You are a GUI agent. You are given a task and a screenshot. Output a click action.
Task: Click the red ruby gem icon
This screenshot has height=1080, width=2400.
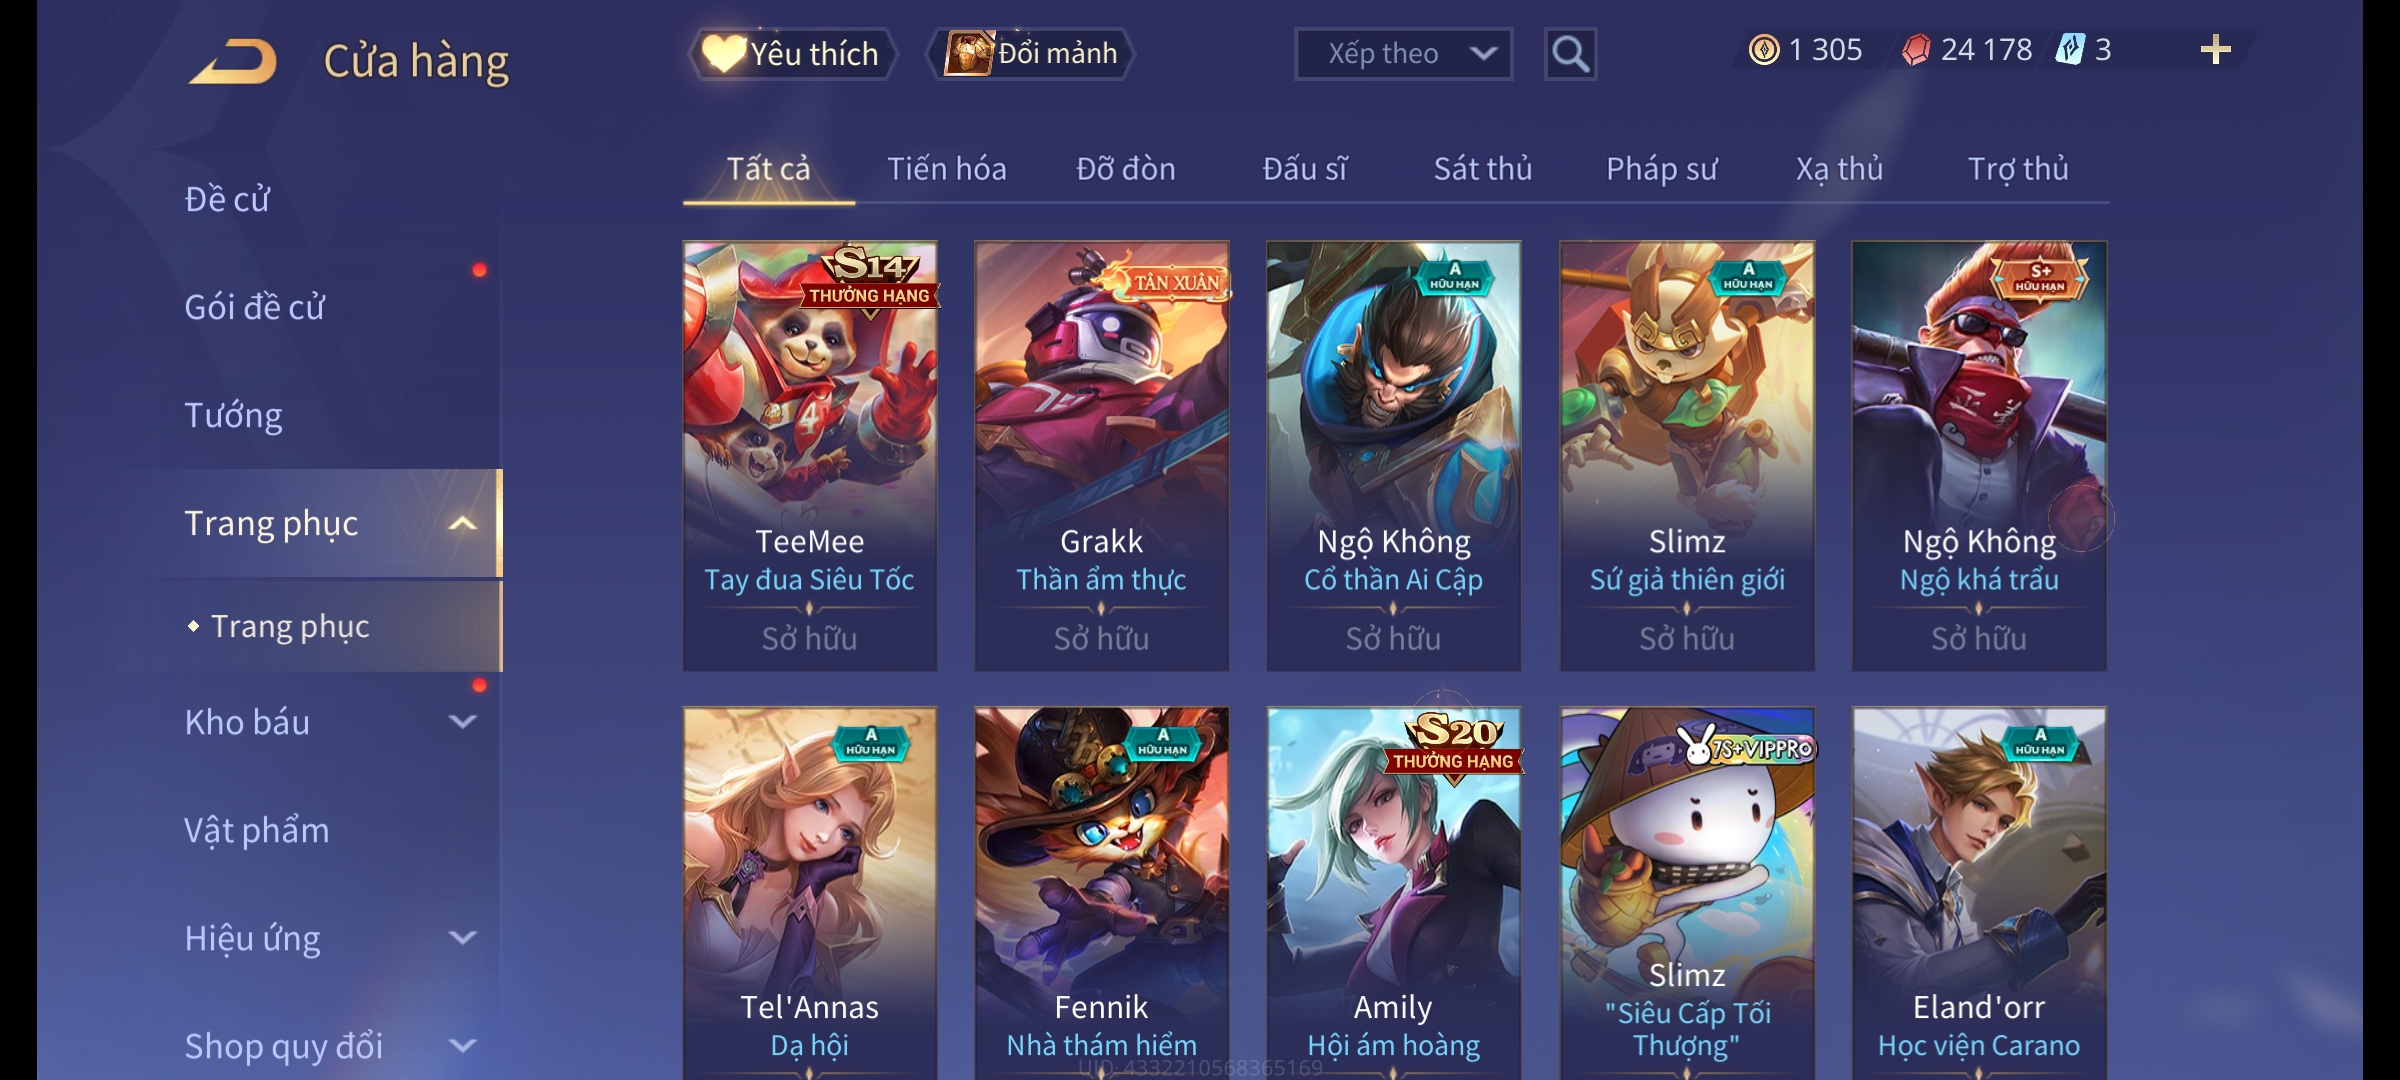1915,50
